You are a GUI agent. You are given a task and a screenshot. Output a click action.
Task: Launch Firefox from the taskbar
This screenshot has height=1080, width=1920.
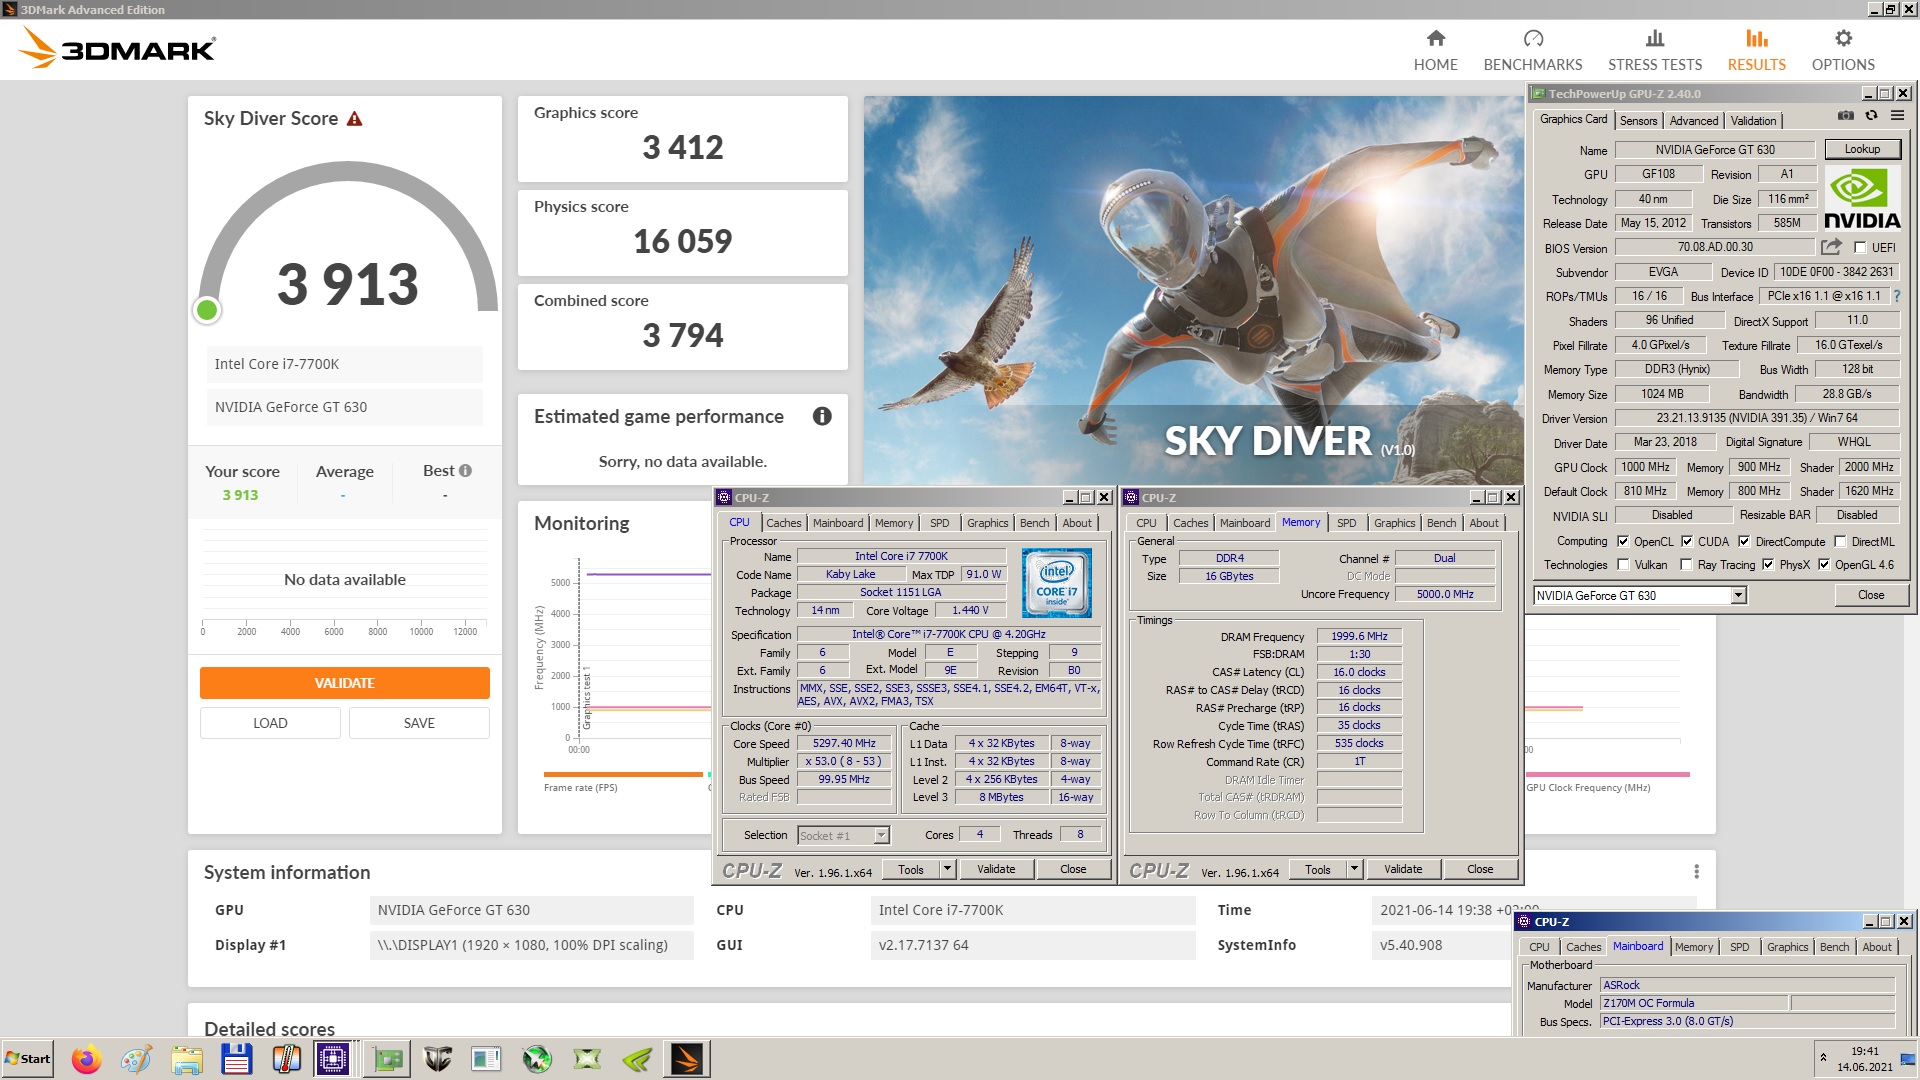[x=87, y=1059]
